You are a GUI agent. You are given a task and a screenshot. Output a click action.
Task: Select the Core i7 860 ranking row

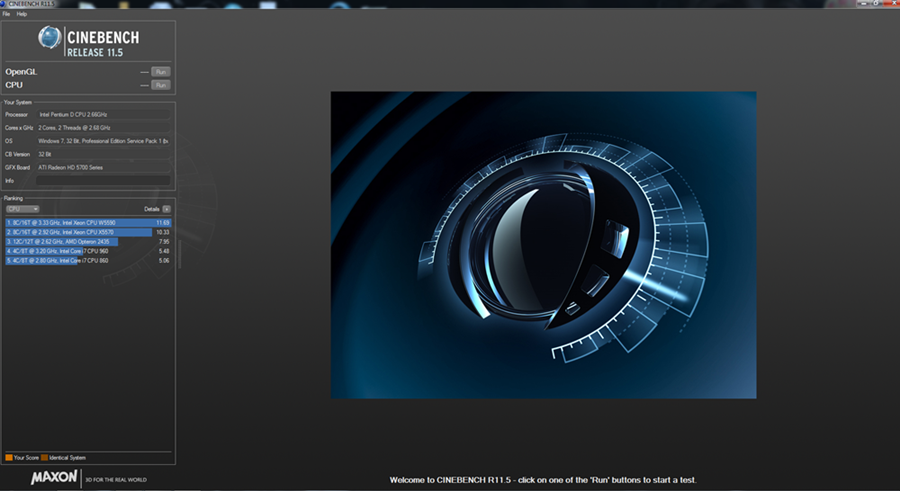point(88,260)
